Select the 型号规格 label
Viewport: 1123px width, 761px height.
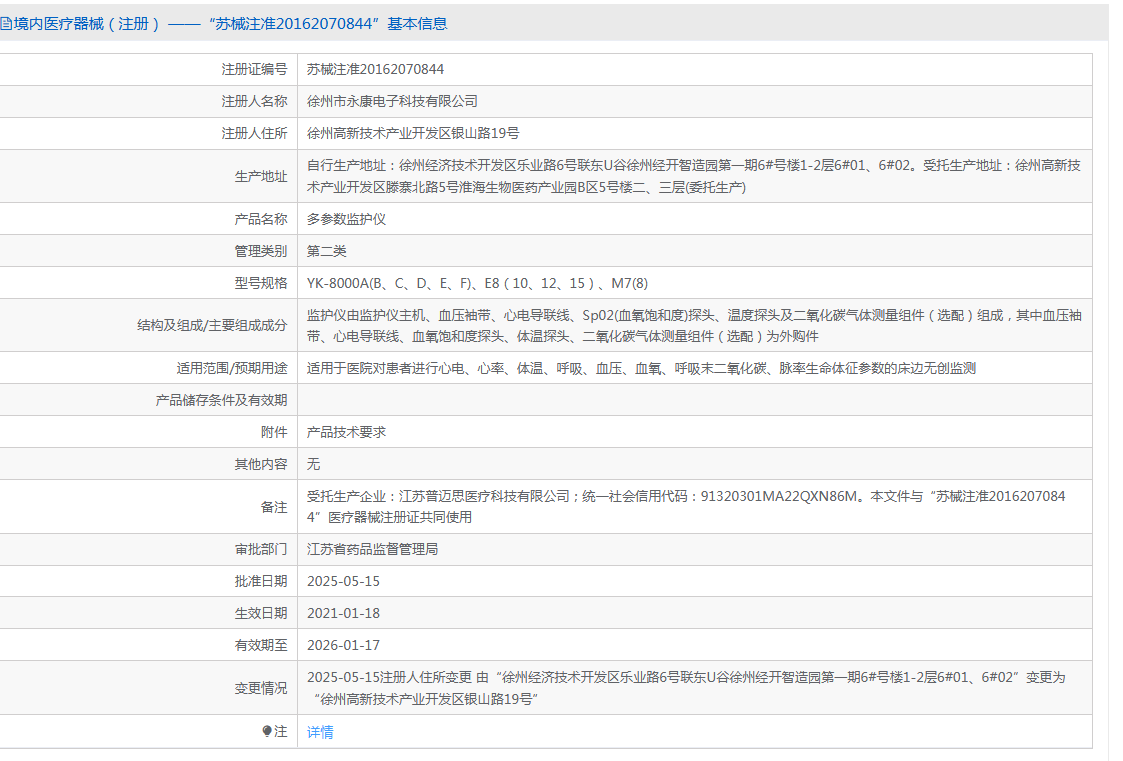(261, 283)
